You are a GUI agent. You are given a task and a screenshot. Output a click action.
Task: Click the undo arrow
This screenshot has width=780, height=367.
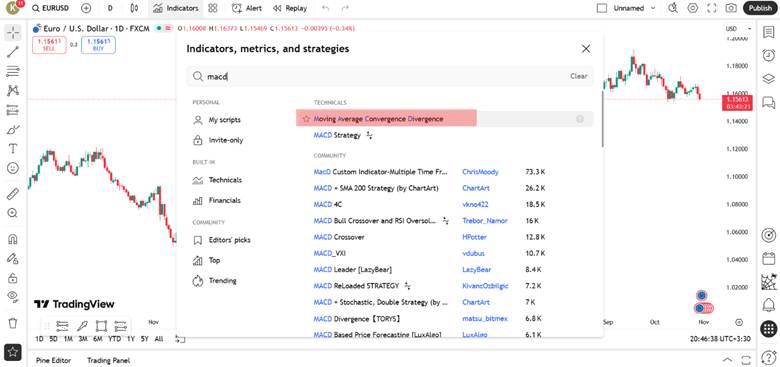[325, 8]
